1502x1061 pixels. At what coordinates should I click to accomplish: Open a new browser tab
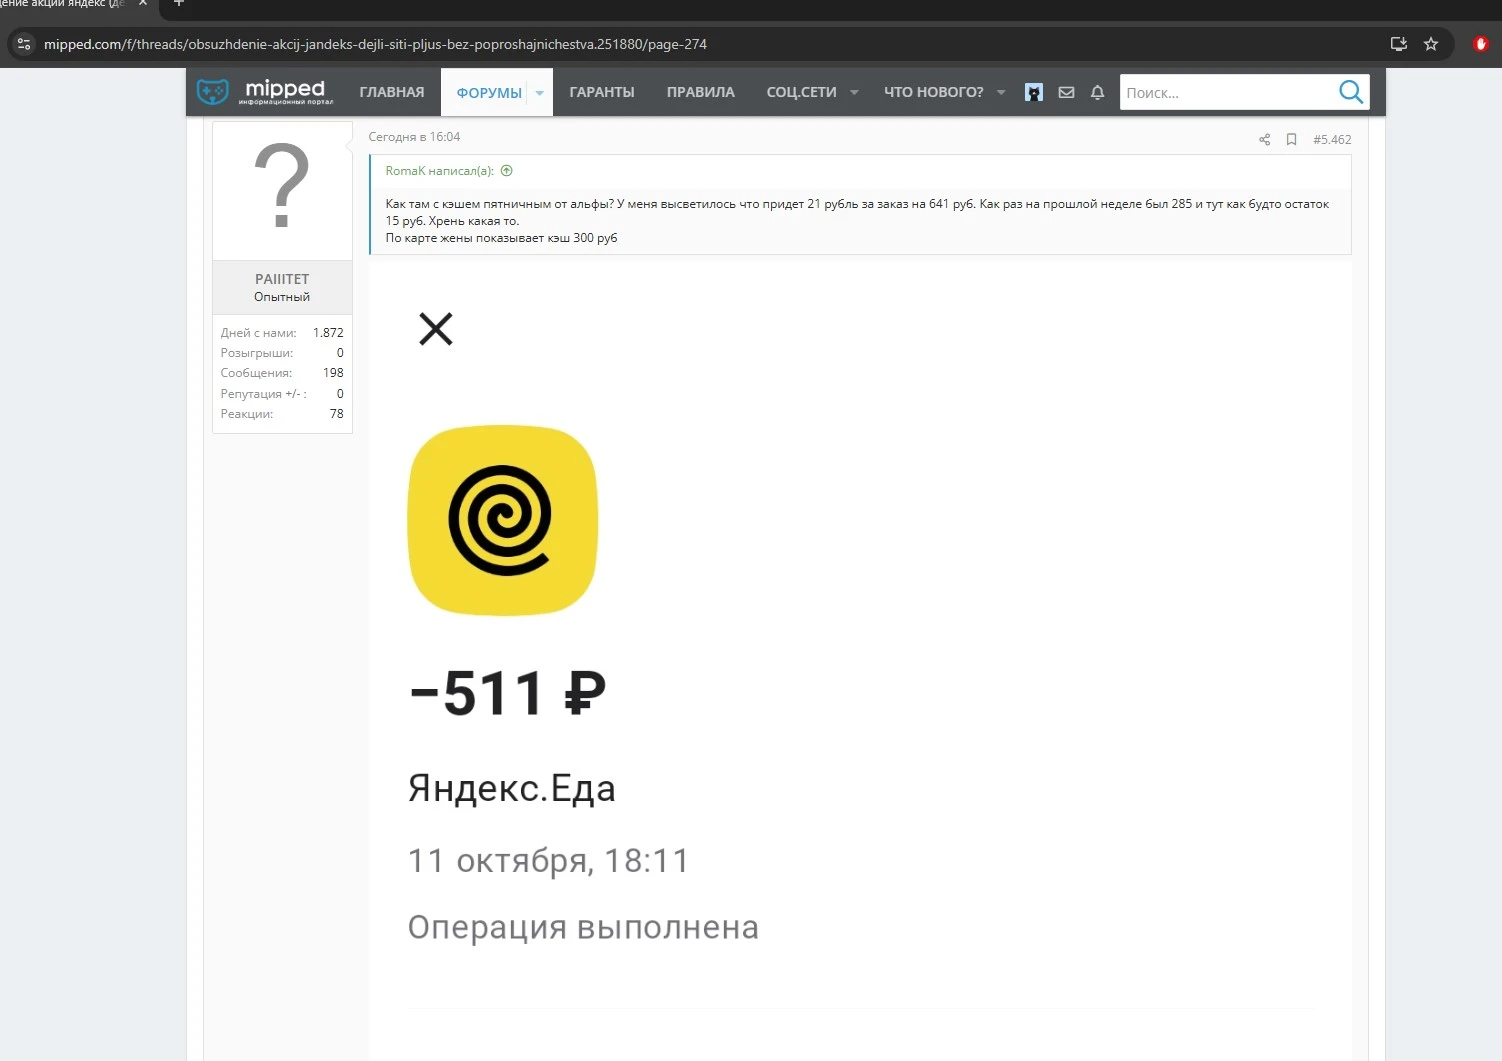pos(179,4)
